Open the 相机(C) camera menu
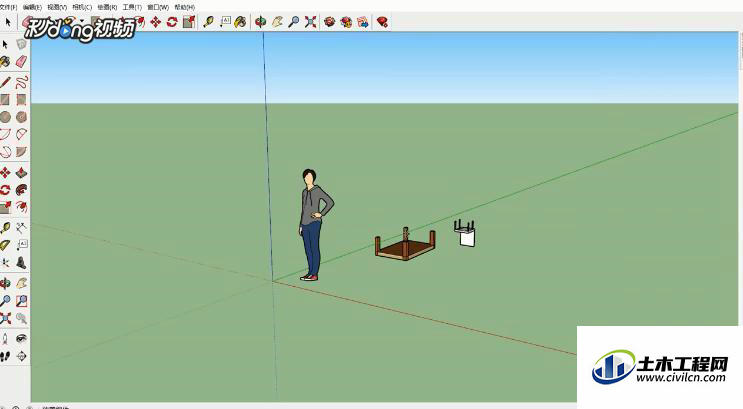743x409 pixels. (82, 7)
